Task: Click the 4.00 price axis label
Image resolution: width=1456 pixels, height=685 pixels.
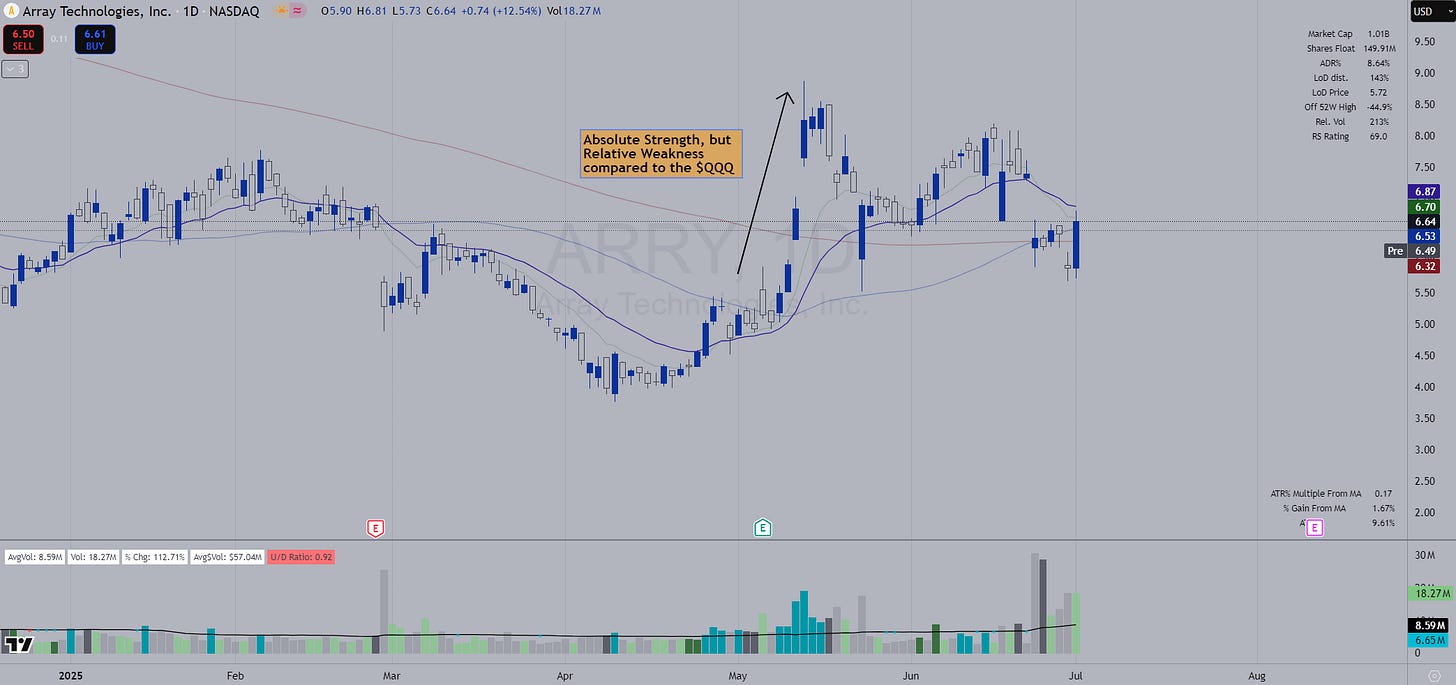Action: pyautogui.click(x=1423, y=386)
